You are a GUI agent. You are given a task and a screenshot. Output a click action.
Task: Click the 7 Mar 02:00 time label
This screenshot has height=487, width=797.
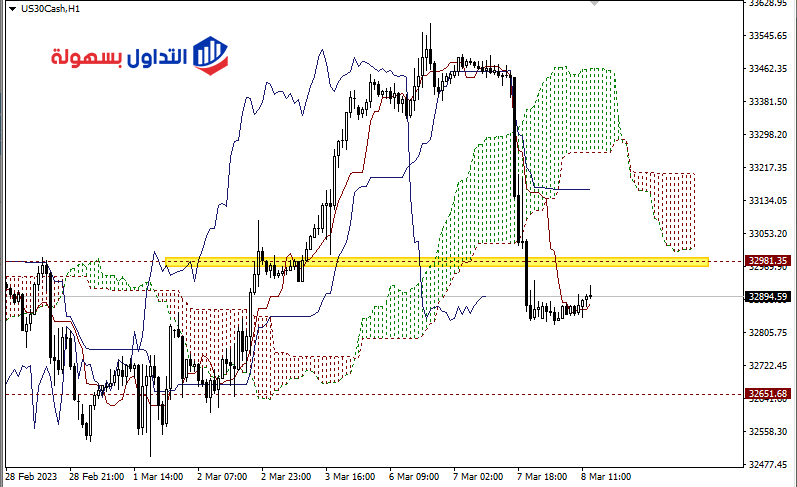point(478,477)
